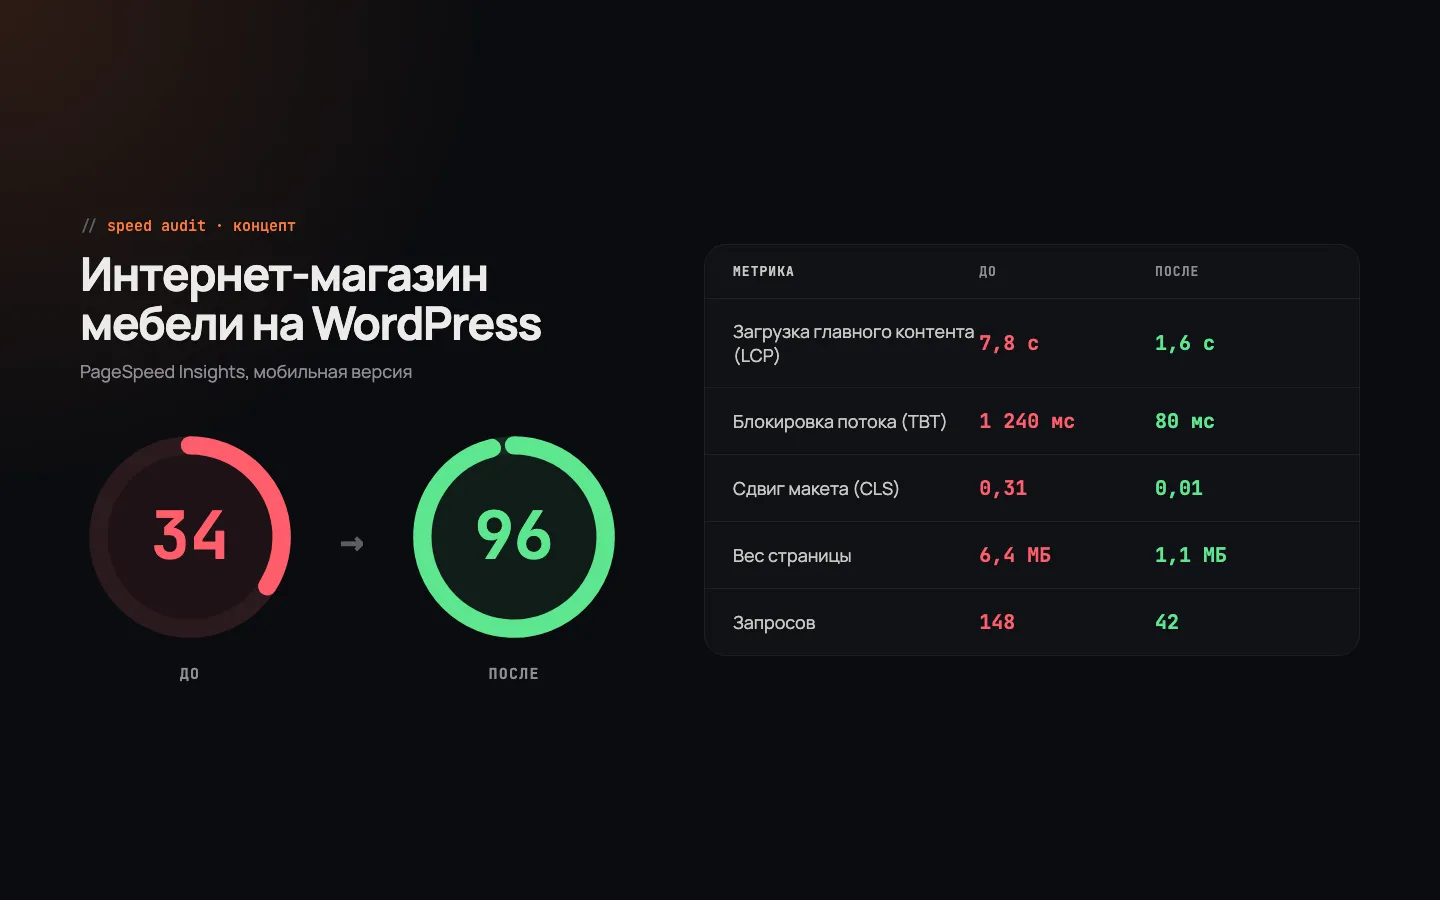Click the red score 34 gauge

coord(190,537)
